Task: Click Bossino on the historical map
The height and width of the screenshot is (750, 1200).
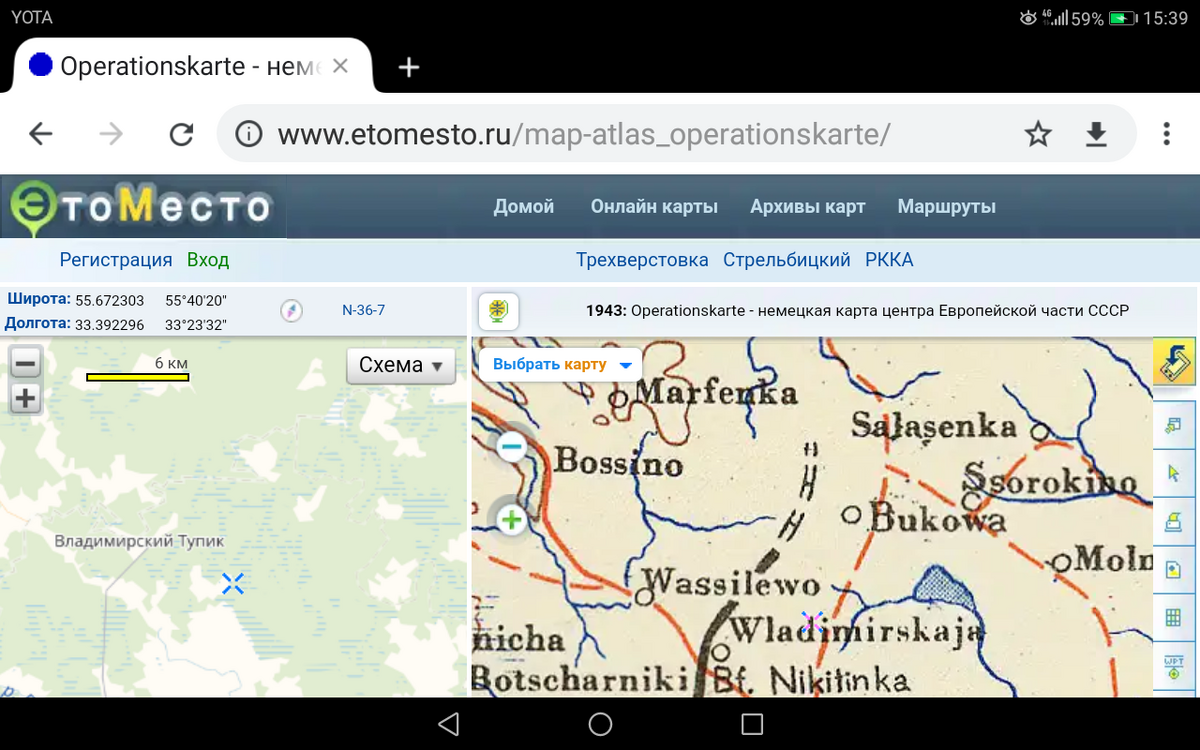Action: [619, 462]
